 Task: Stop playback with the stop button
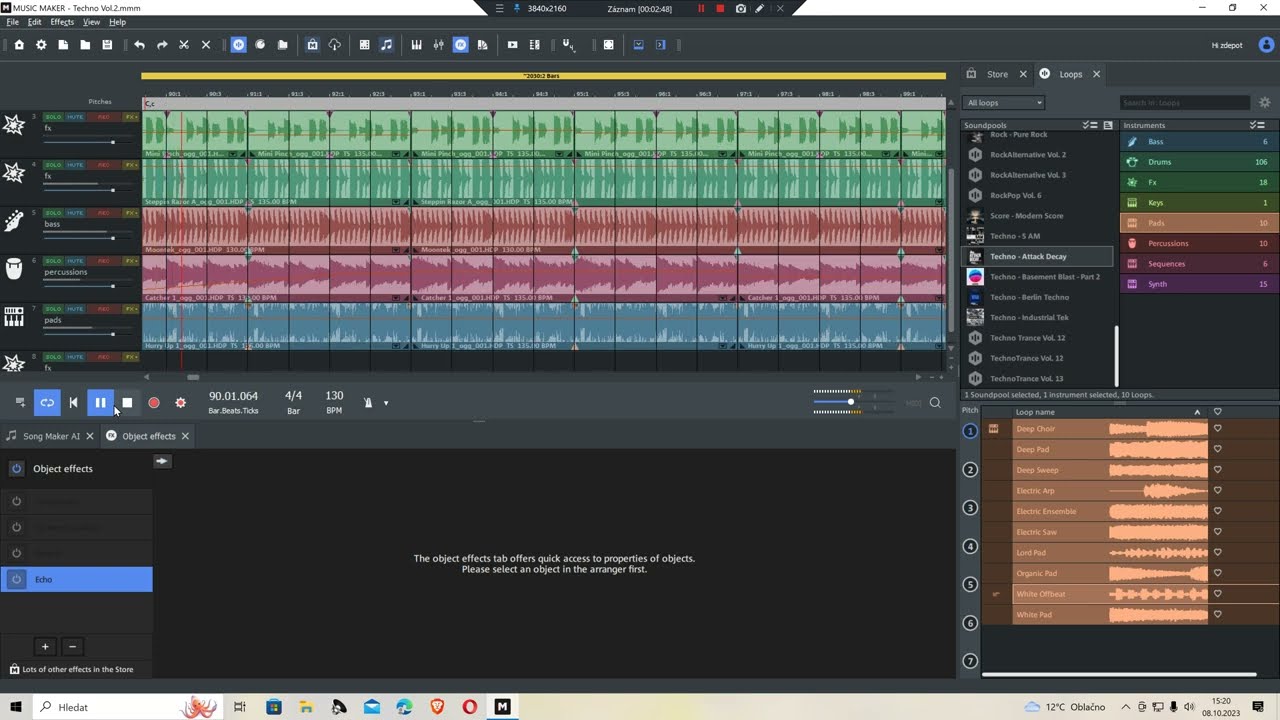click(127, 403)
